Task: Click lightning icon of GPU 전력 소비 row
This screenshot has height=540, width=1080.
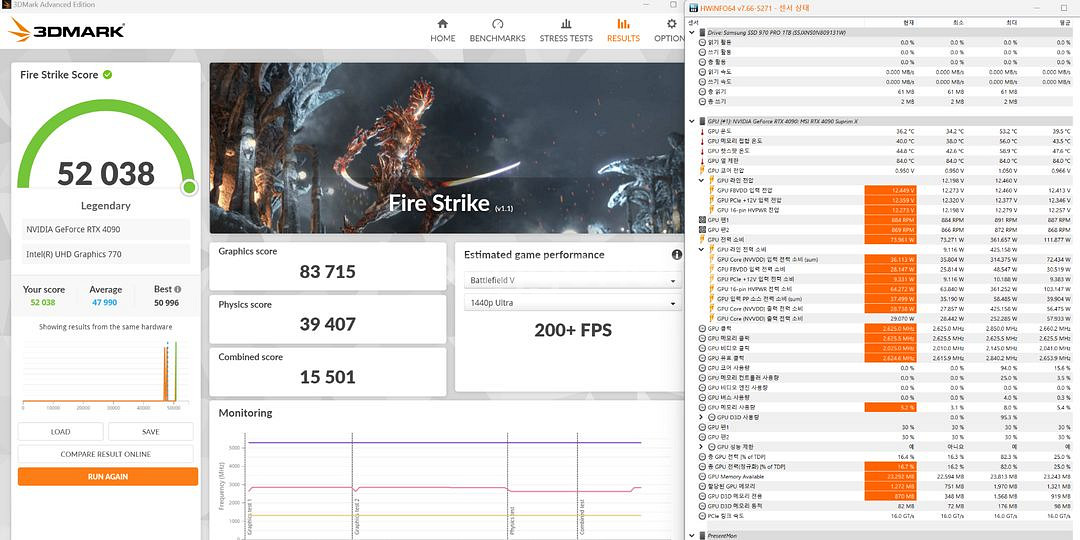Action: coord(702,240)
